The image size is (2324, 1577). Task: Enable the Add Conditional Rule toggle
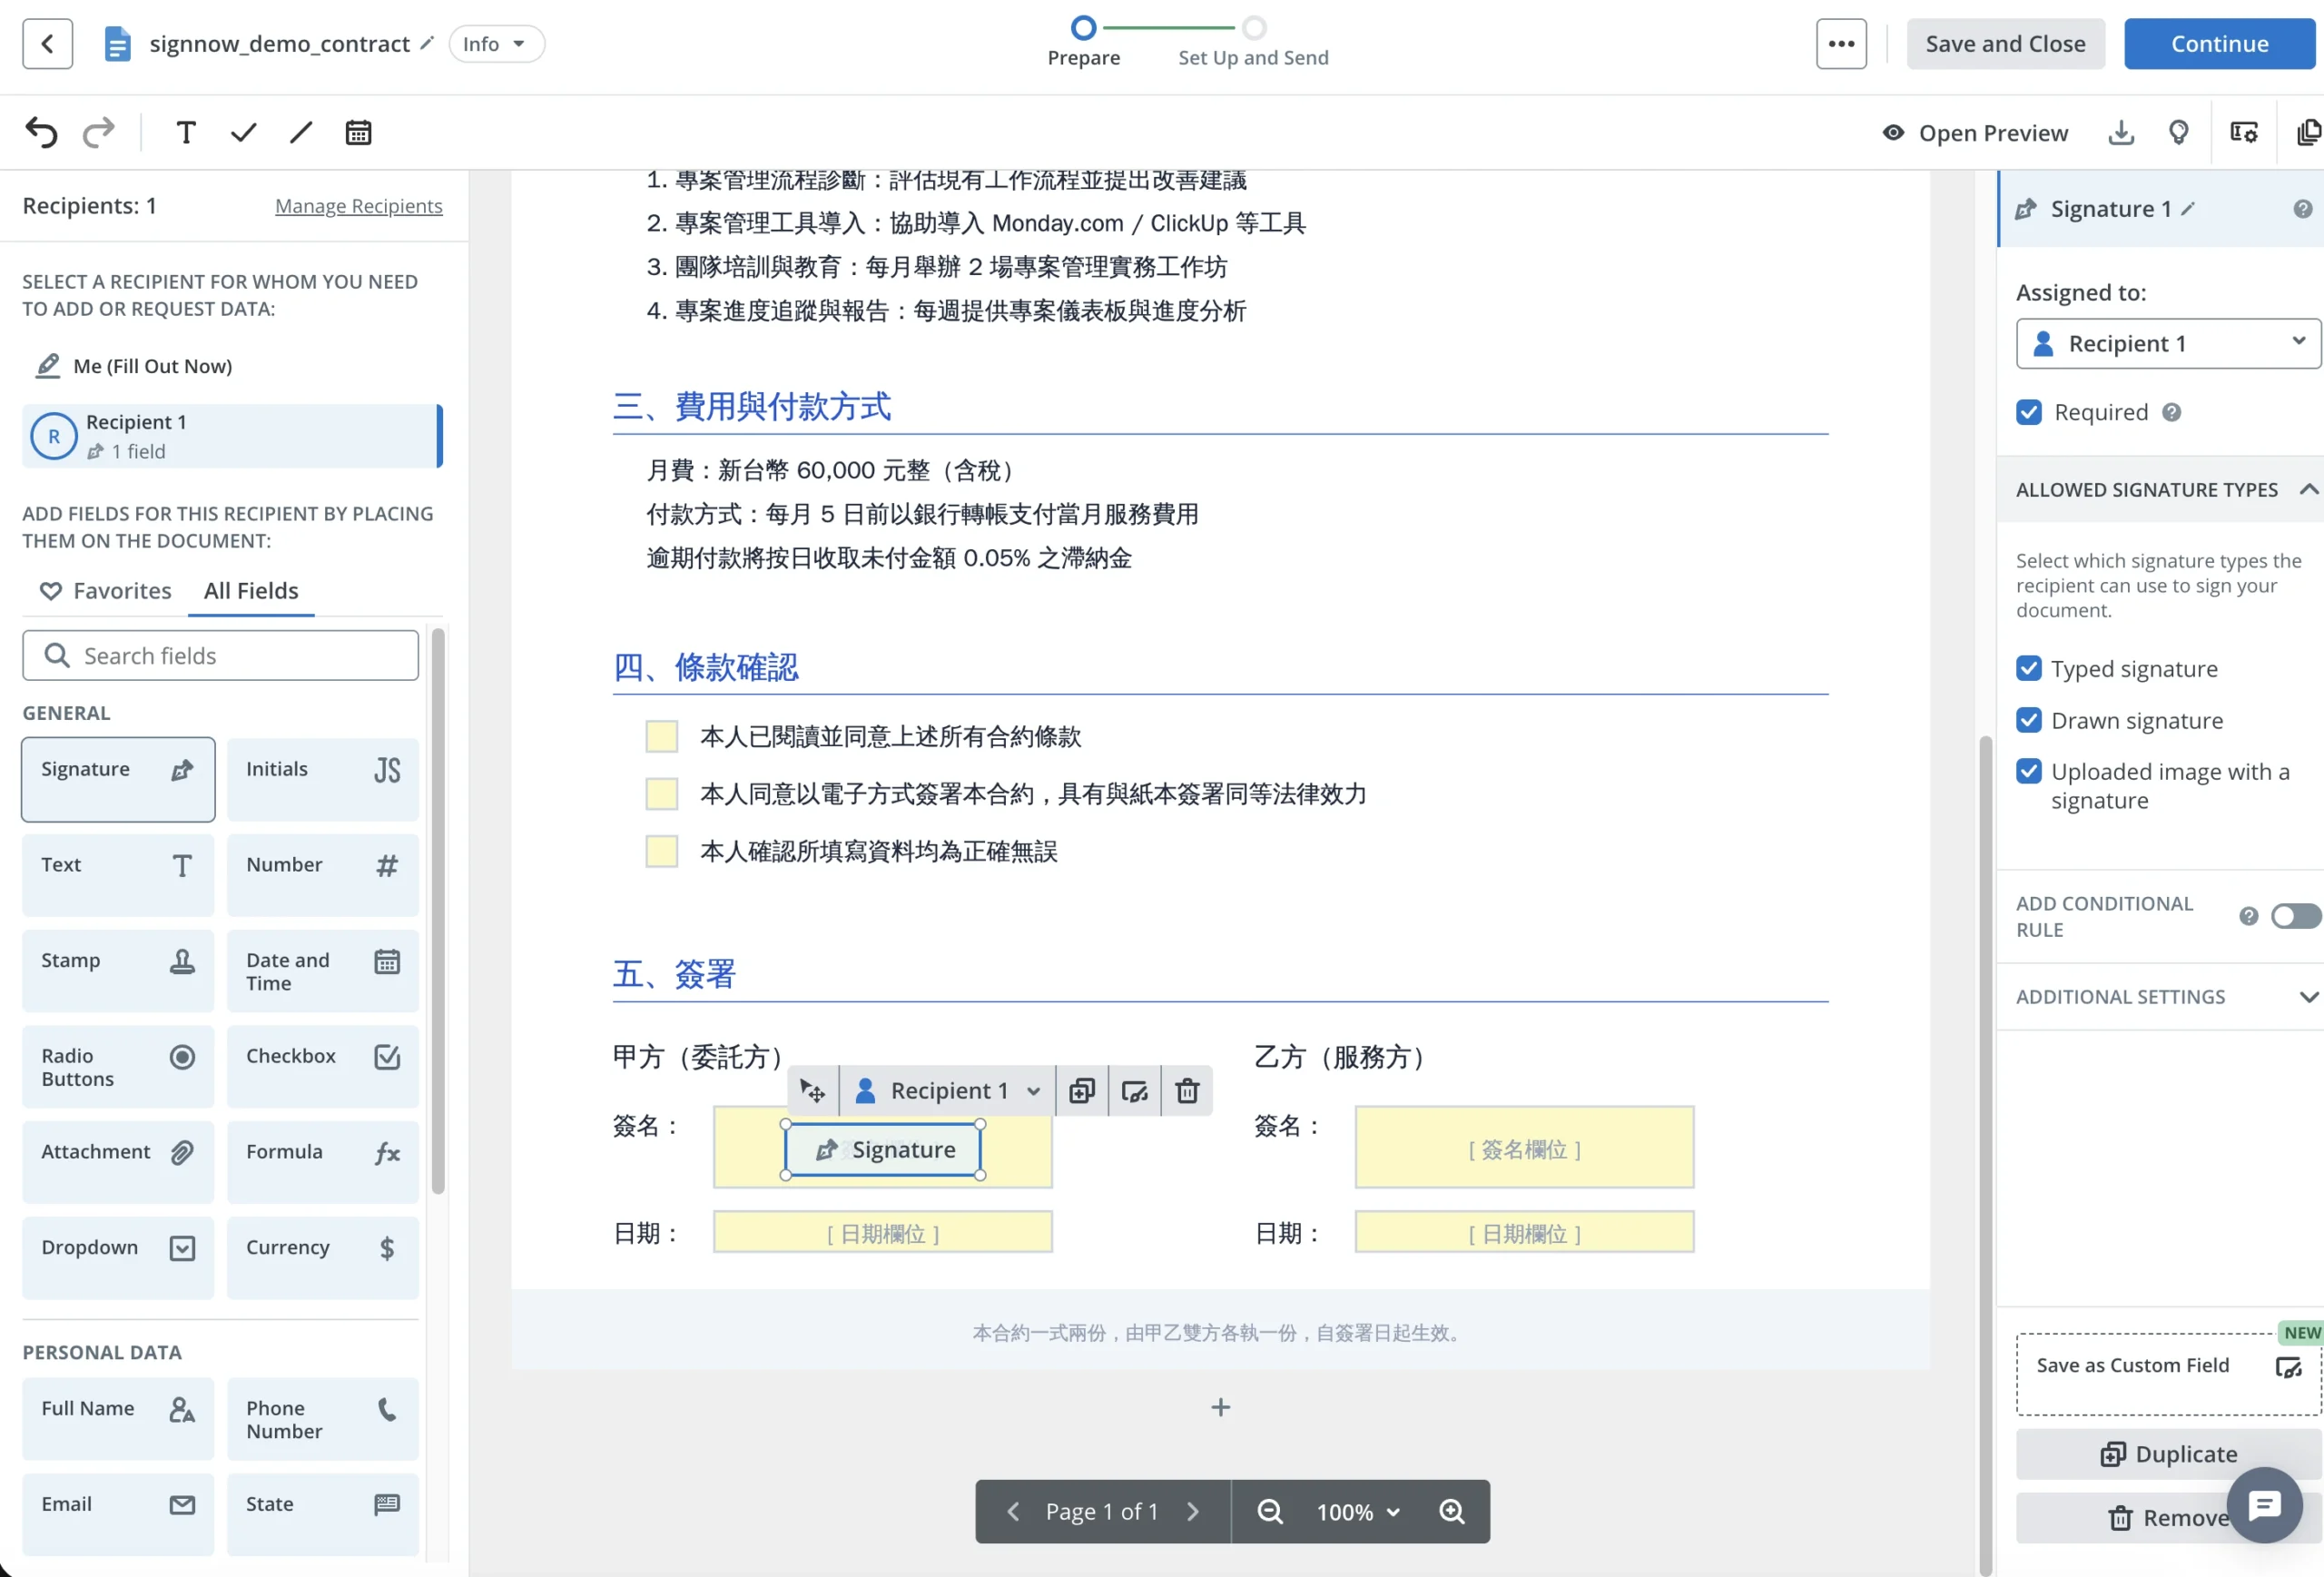[2295, 915]
